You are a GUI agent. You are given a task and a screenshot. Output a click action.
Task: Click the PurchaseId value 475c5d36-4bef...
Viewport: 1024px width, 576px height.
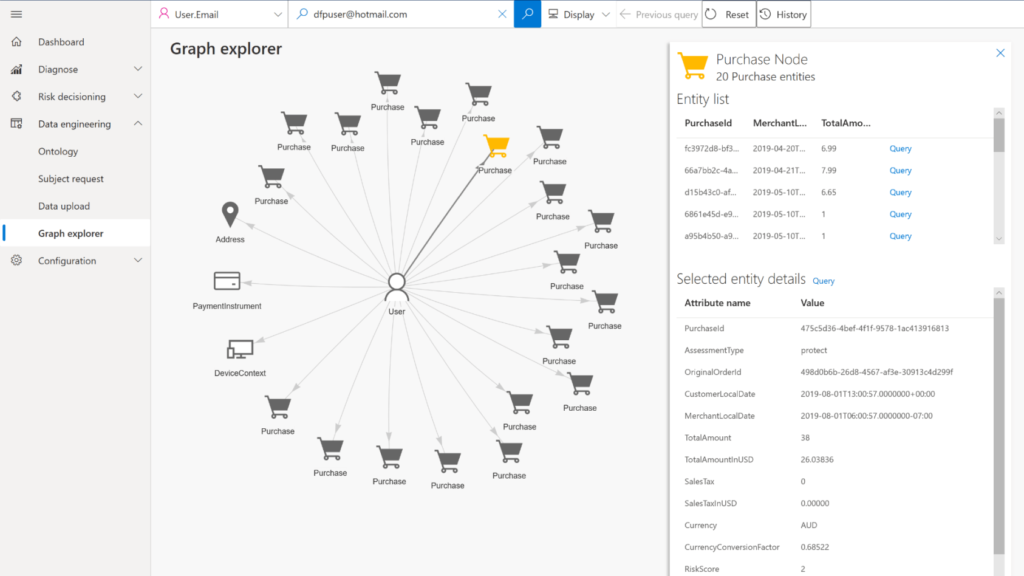coord(874,328)
